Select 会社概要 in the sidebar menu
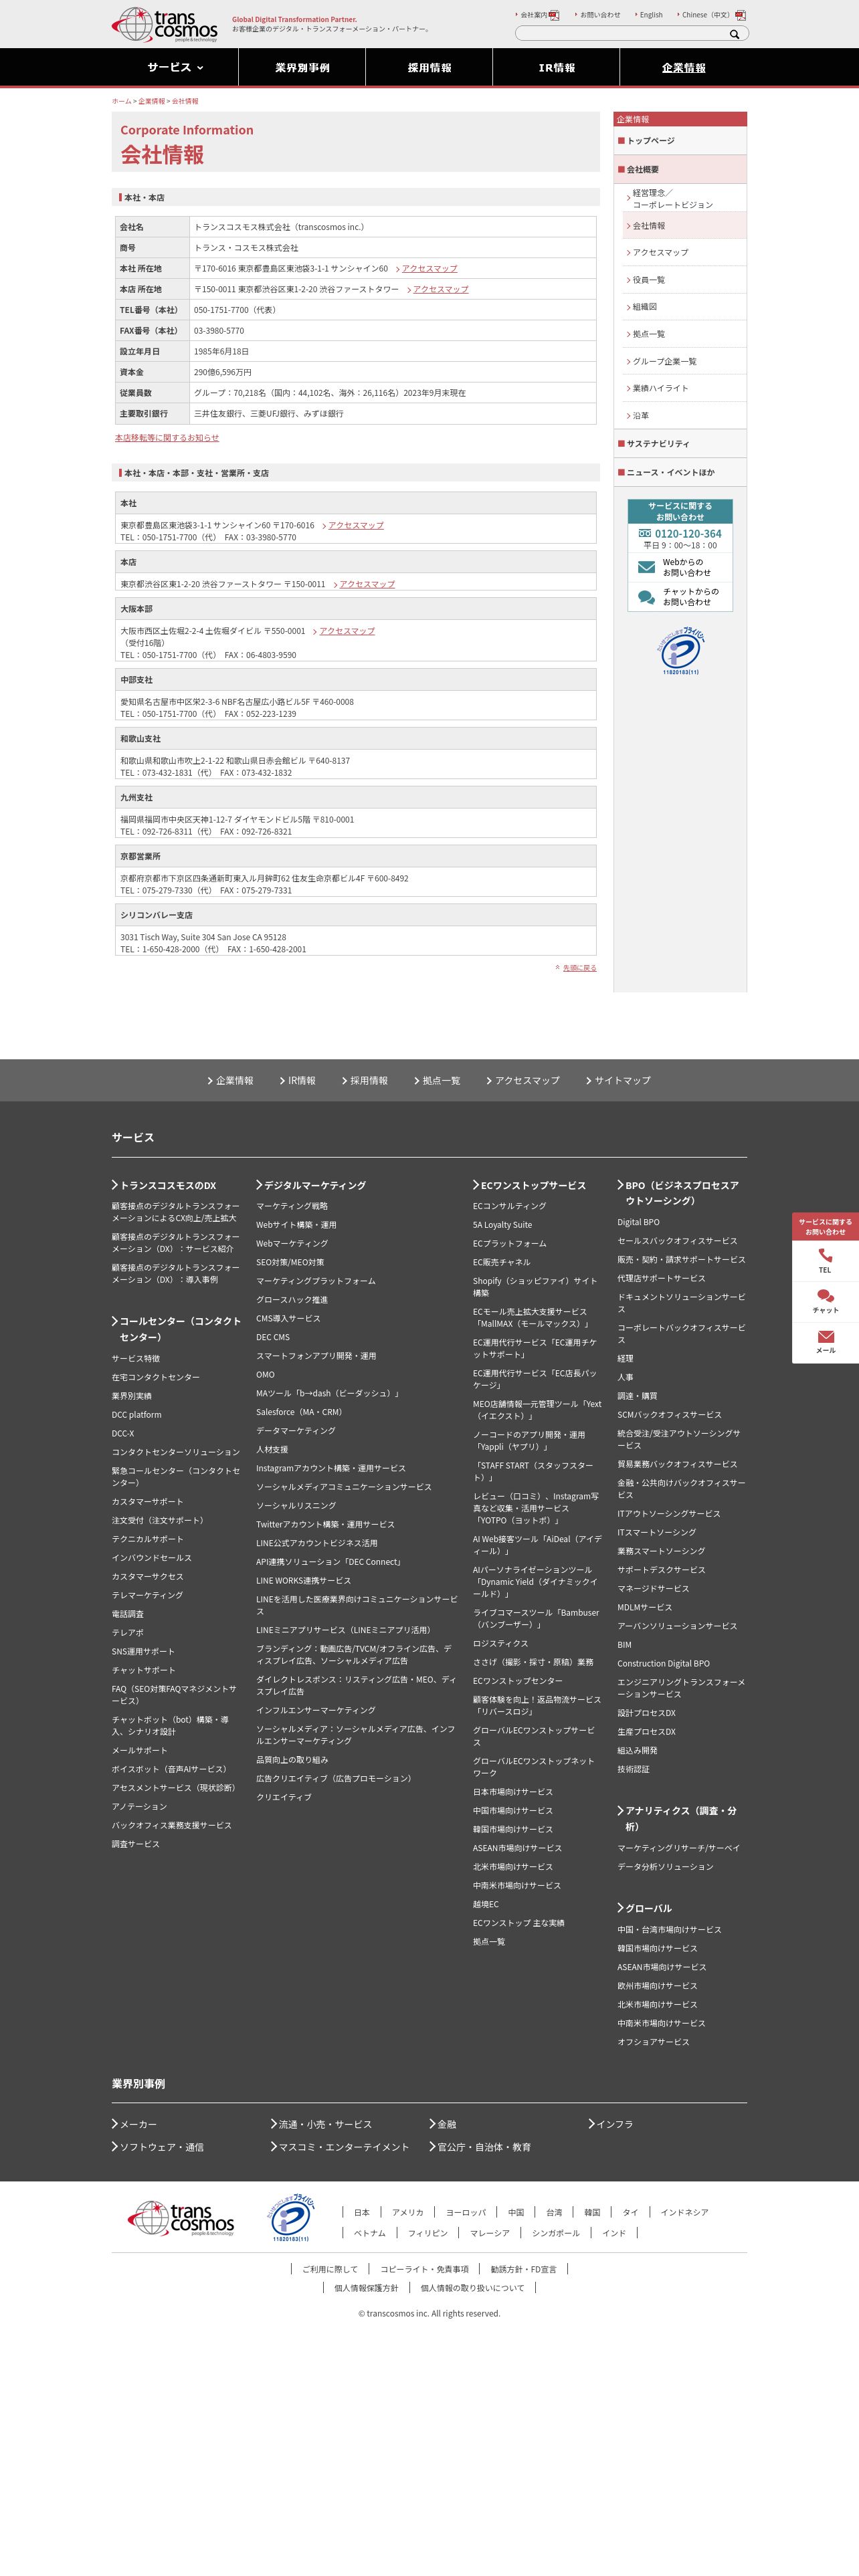Image resolution: width=859 pixels, height=2576 pixels. [680, 170]
